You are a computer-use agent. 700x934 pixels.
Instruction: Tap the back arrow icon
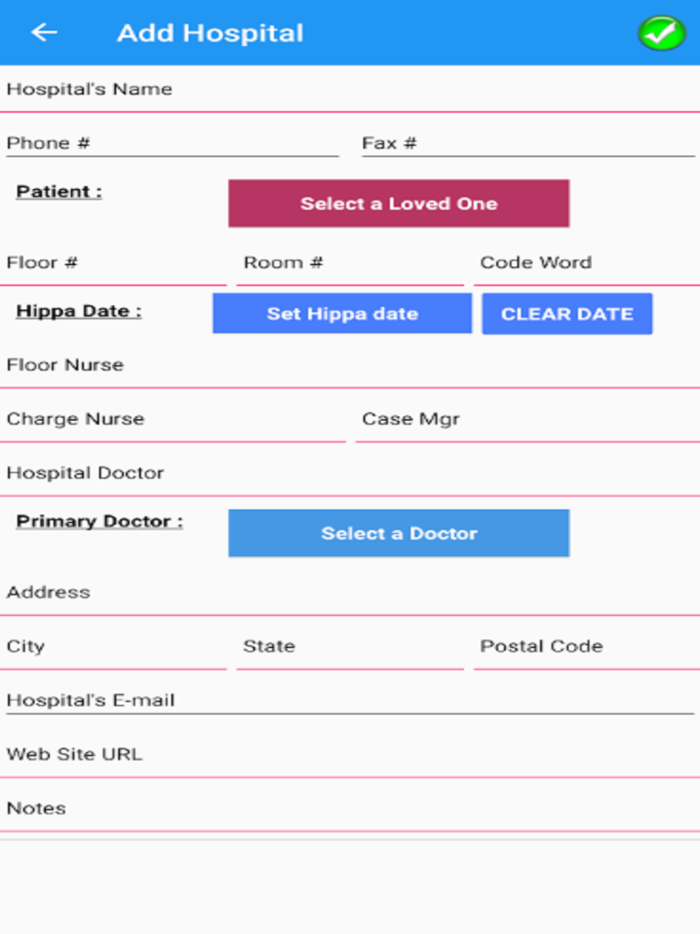pos(44,33)
